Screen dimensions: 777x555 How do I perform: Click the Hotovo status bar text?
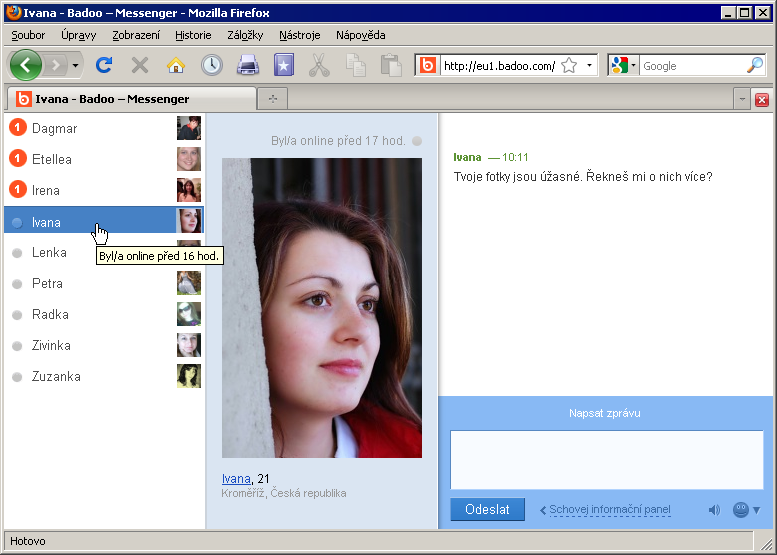point(28,541)
